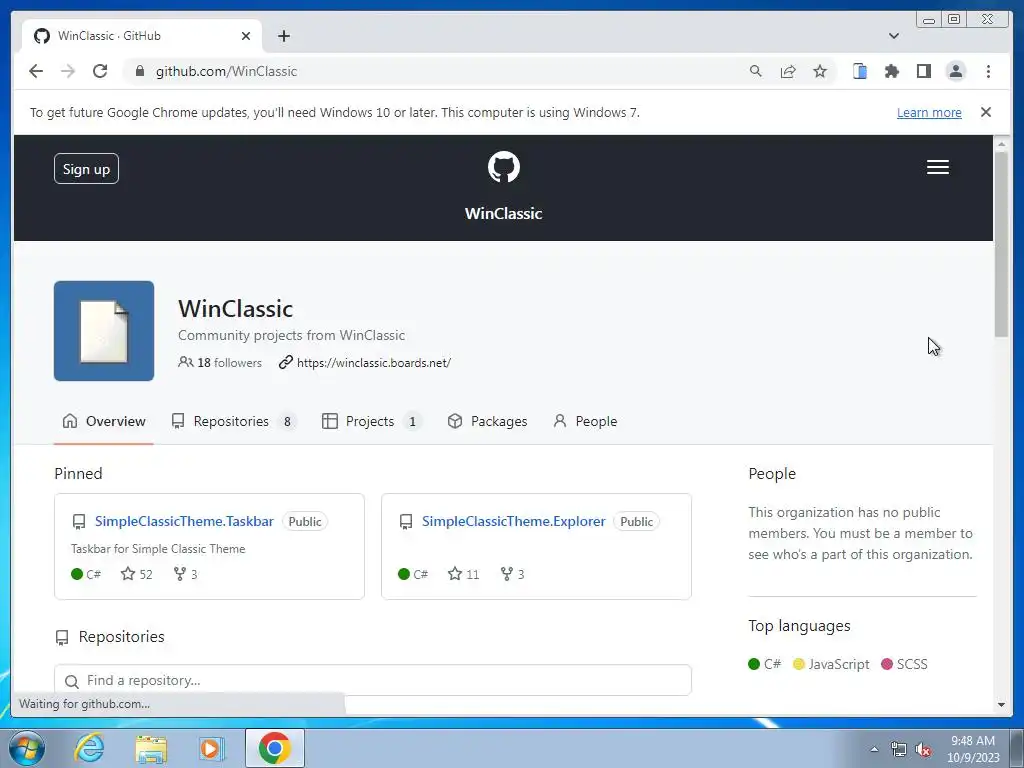1024x768 pixels.
Task: Filter by SCSS in Top languages
Action: pos(904,664)
